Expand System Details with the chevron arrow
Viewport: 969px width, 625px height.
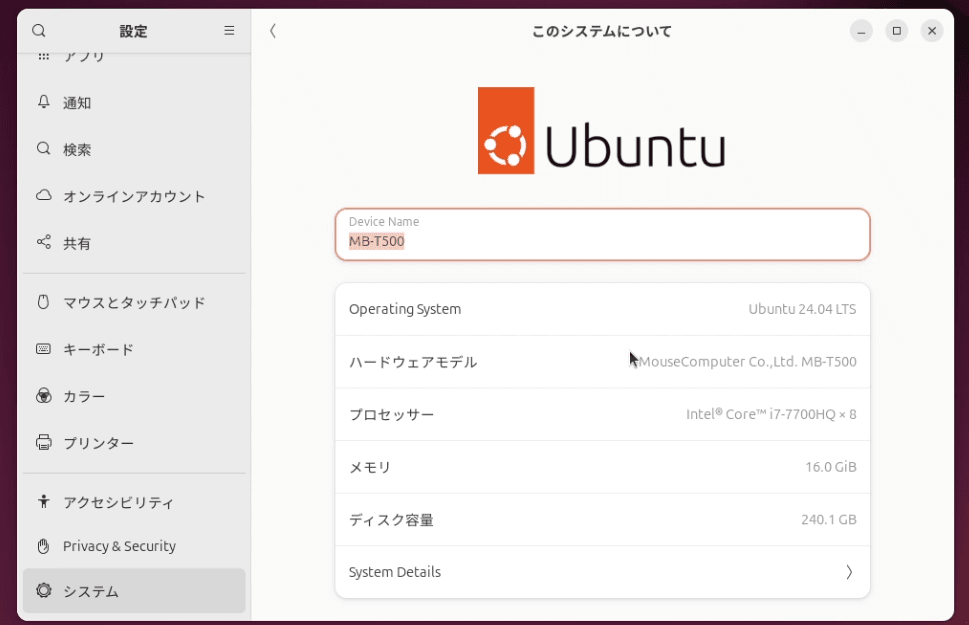(848, 572)
